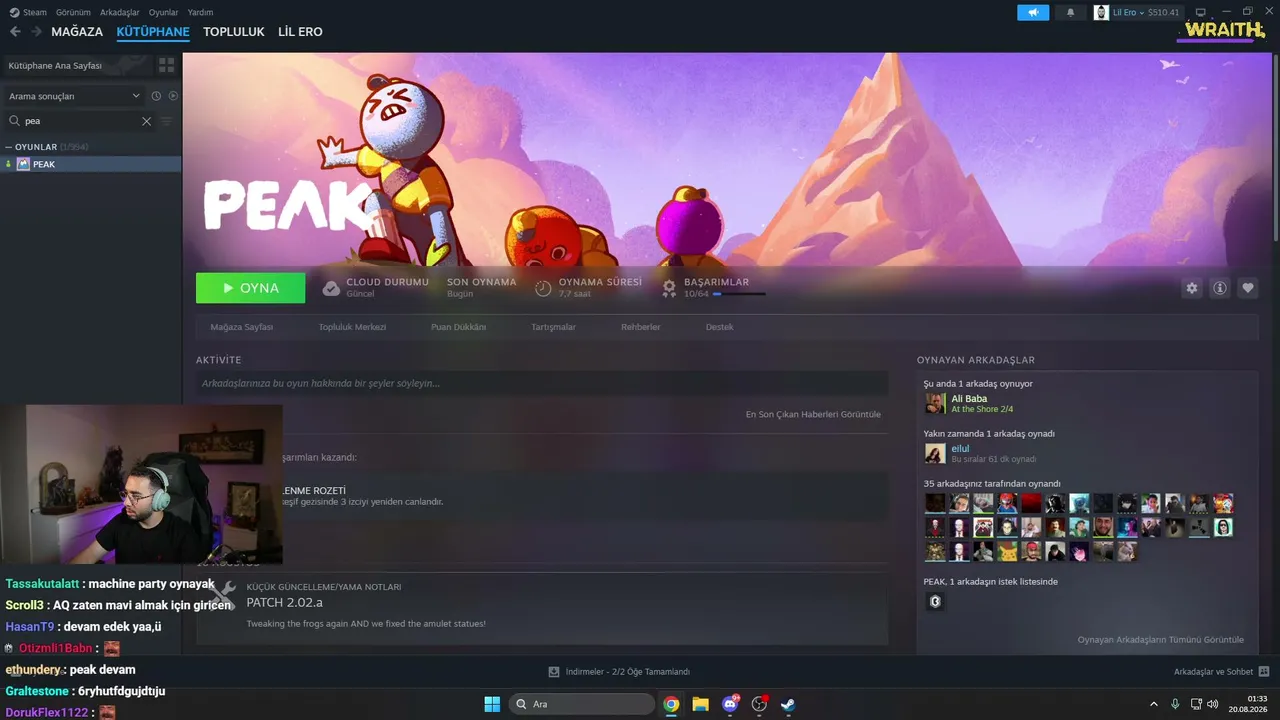Open Discord from the taskbar
The height and width of the screenshot is (720, 1280).
730,704
